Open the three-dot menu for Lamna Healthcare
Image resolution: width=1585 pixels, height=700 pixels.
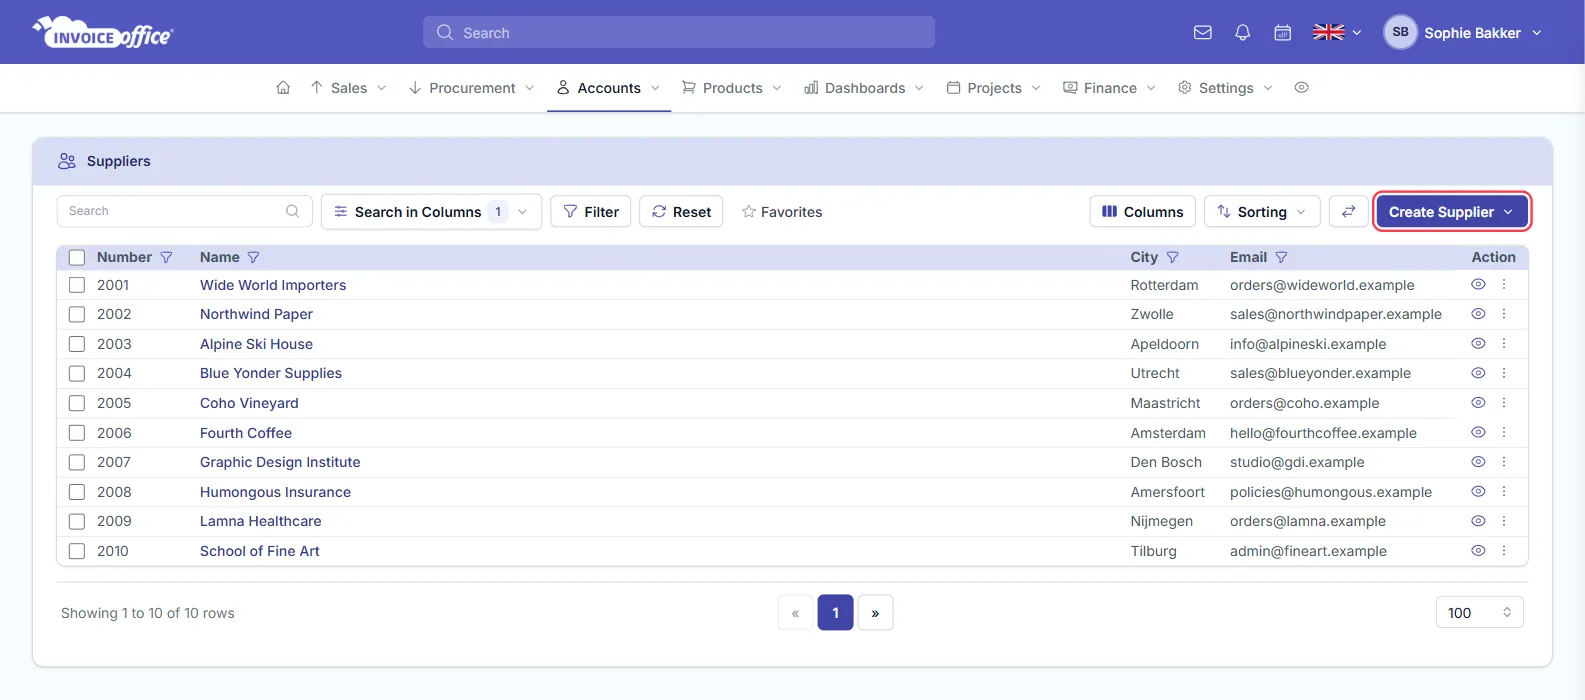[1504, 521]
